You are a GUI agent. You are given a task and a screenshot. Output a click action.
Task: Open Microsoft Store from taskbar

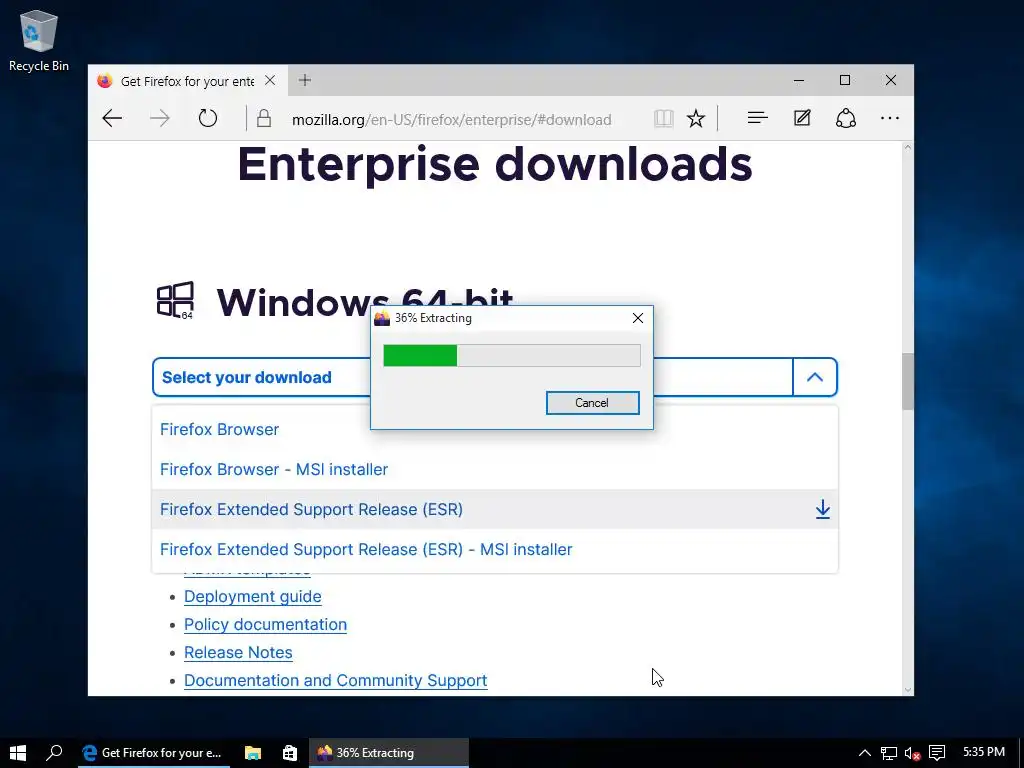[290, 753]
